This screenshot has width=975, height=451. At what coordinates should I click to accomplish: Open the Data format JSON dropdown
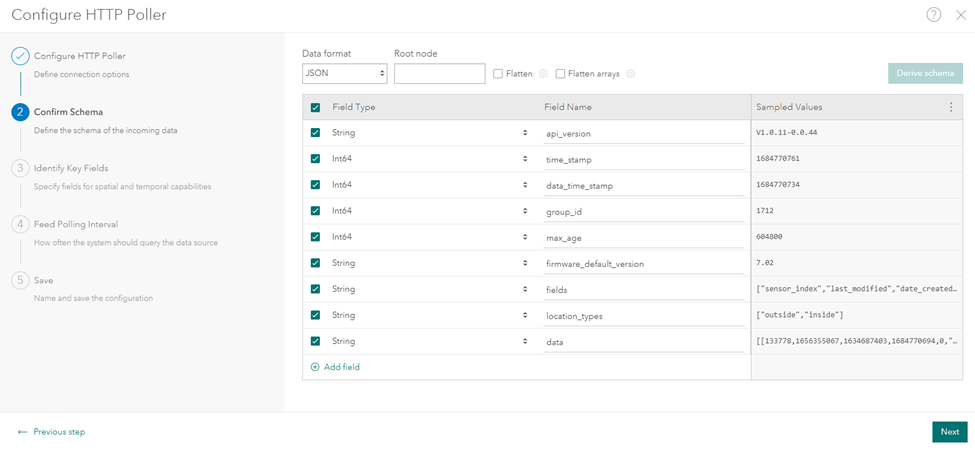coord(344,73)
